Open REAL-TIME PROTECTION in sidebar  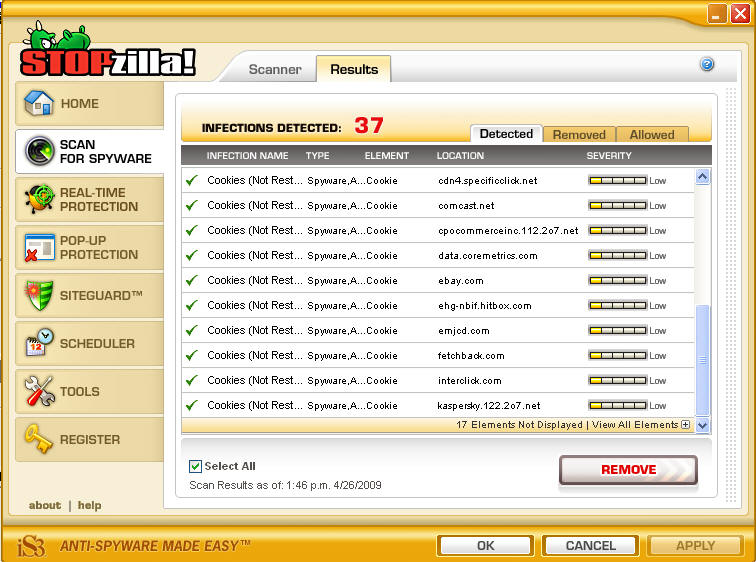point(90,199)
